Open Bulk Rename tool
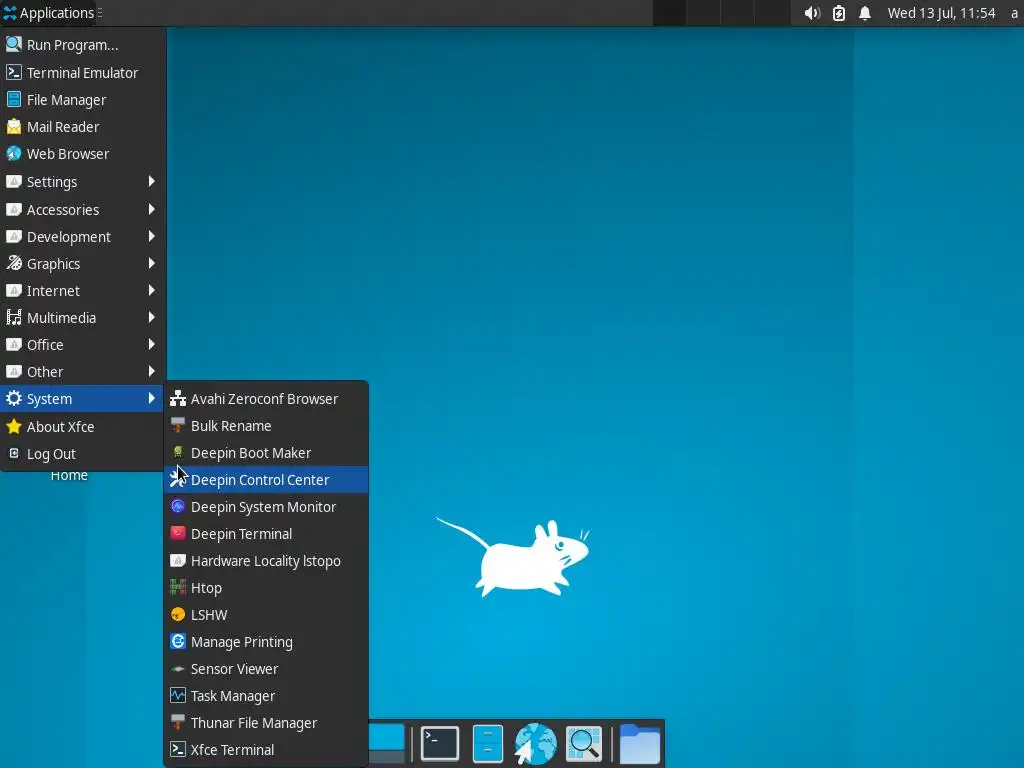1024x768 pixels. (x=266, y=426)
